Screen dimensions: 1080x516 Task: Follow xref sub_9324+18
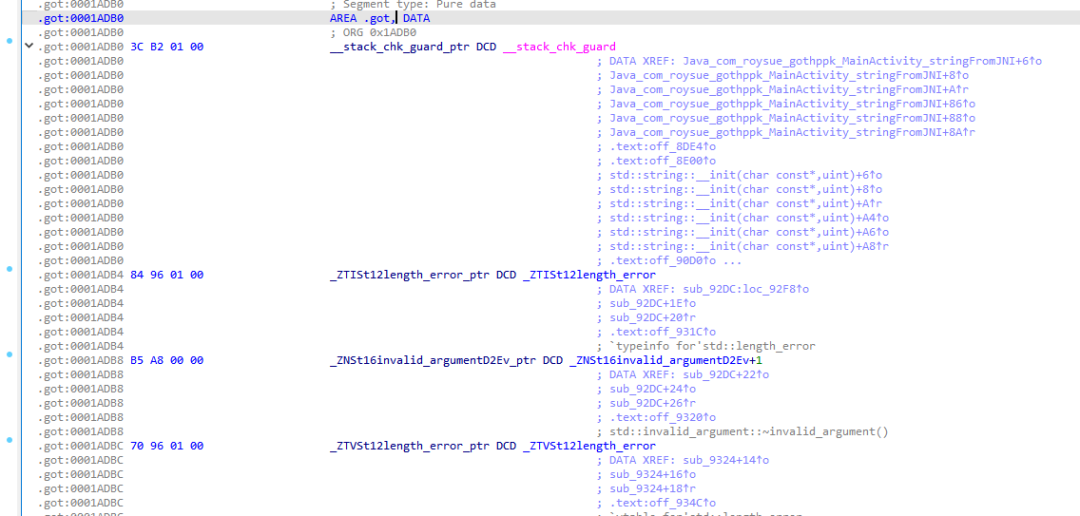[x=652, y=488]
